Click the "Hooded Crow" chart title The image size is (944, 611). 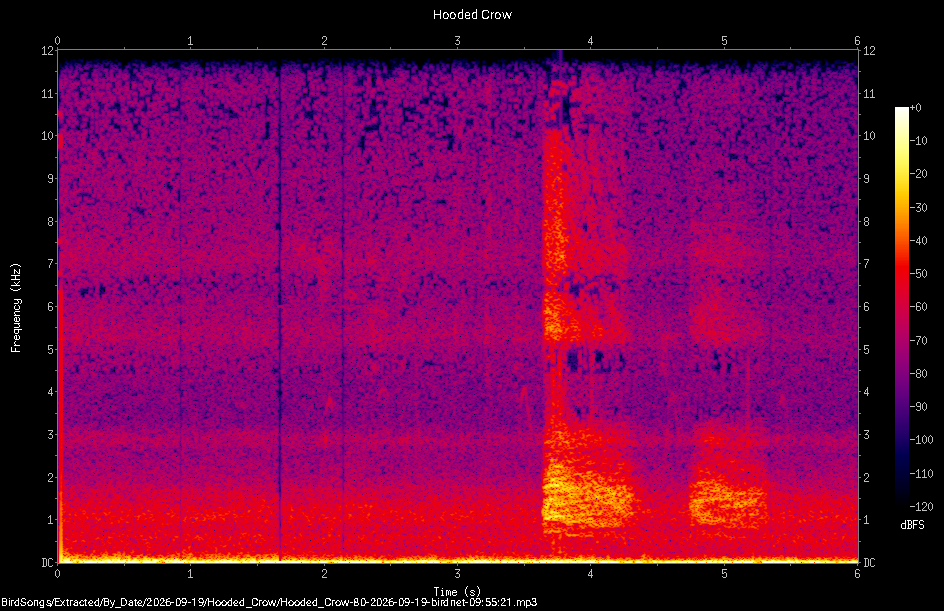tap(472, 14)
